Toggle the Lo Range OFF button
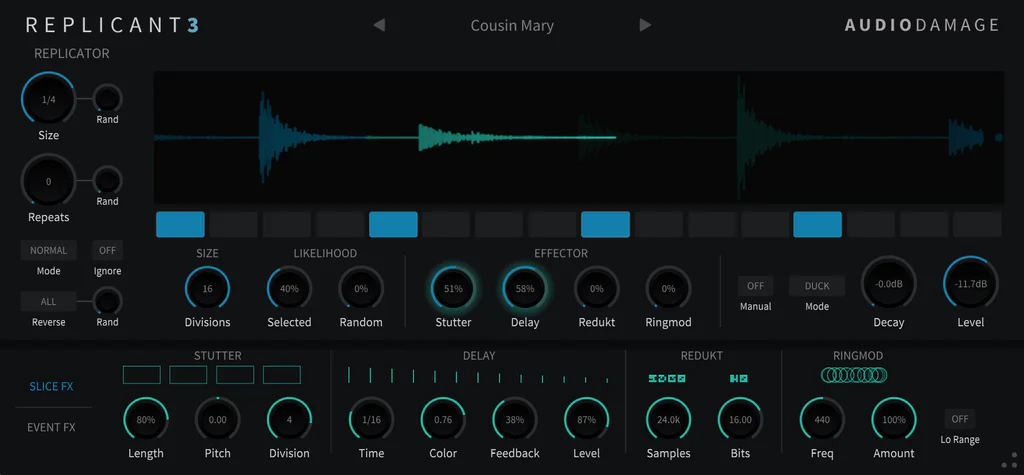Viewport: 1024px width, 475px height. coord(959,419)
